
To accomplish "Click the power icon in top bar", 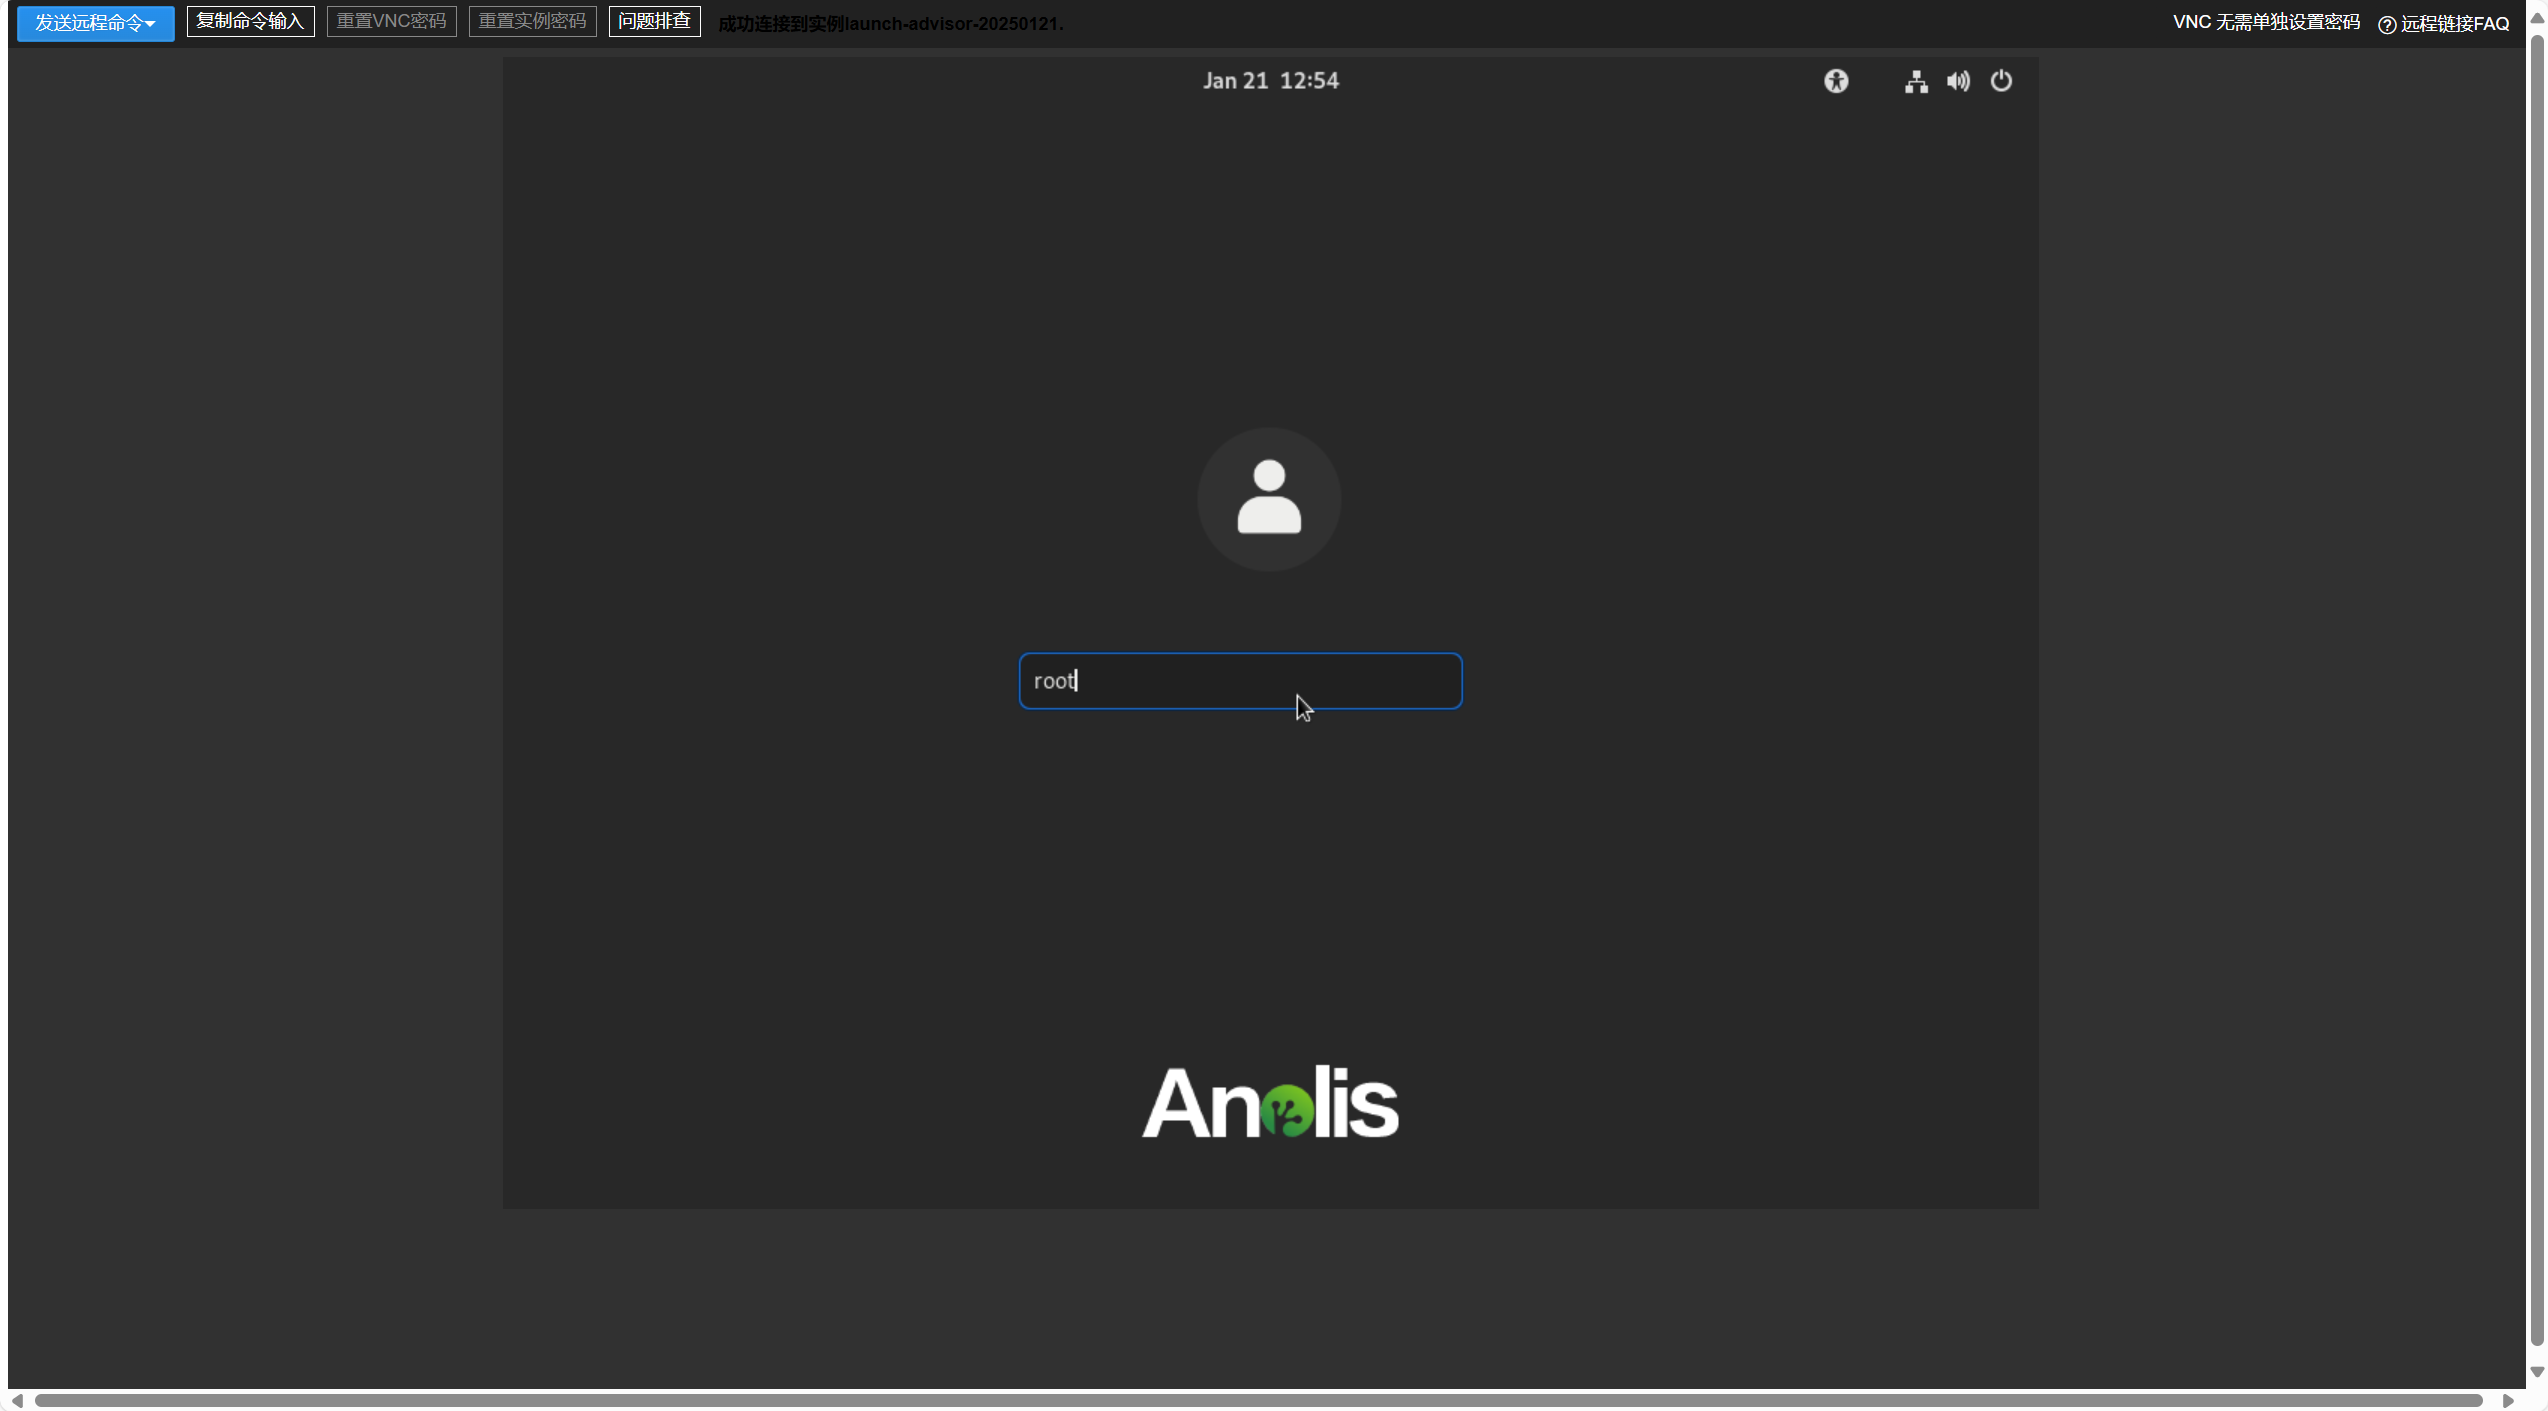I will [x=2001, y=81].
